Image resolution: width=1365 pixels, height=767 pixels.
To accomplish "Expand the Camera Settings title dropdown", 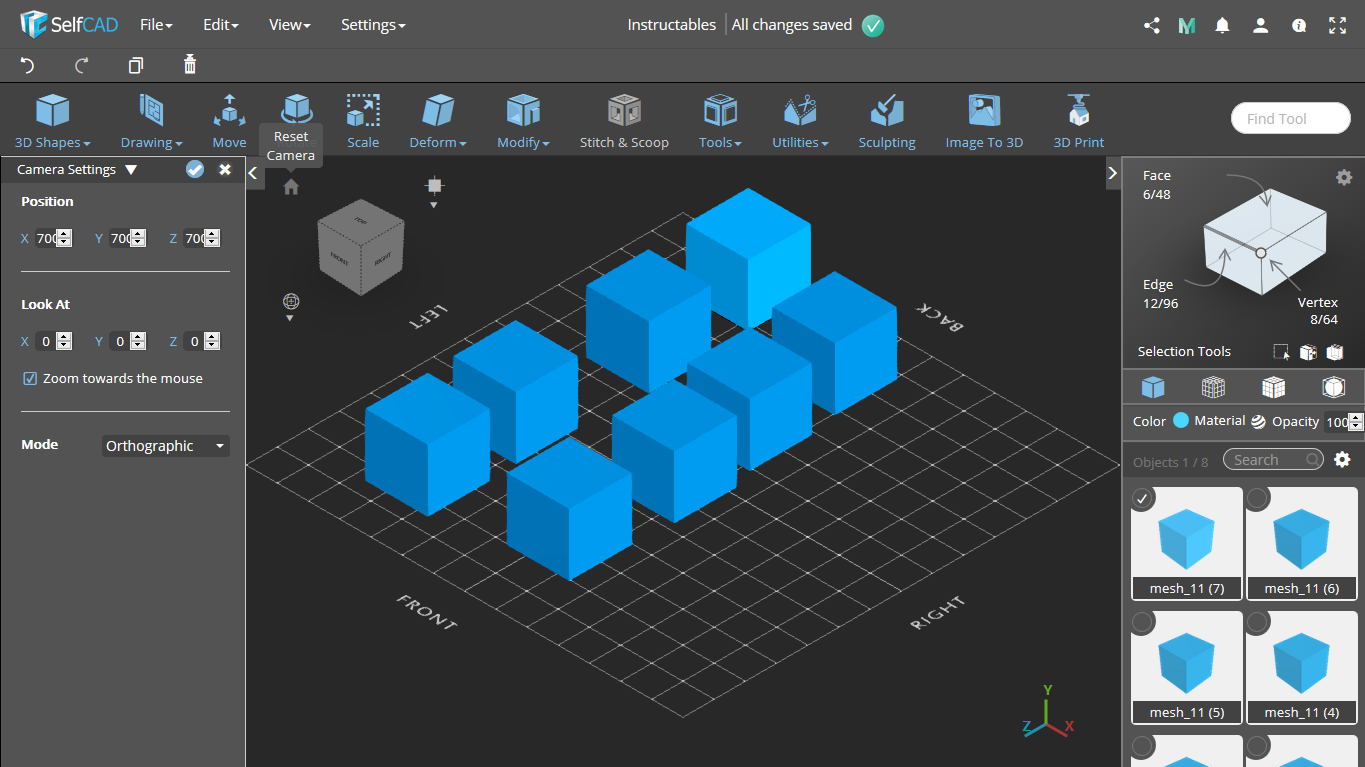I will [x=131, y=170].
